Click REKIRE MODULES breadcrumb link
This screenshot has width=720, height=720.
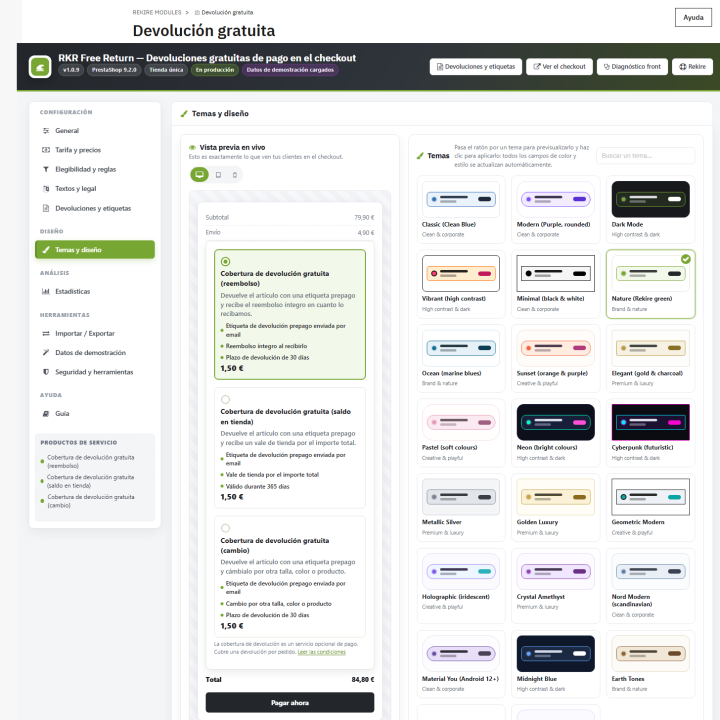(157, 12)
